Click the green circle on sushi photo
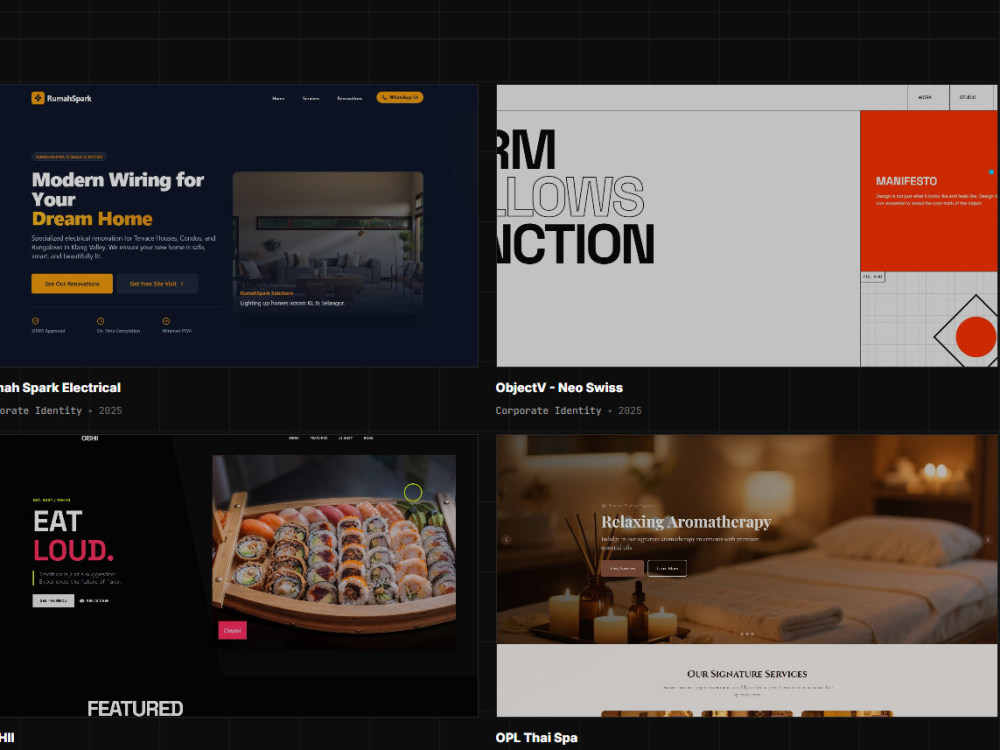The height and width of the screenshot is (750, 1000). 413,492
